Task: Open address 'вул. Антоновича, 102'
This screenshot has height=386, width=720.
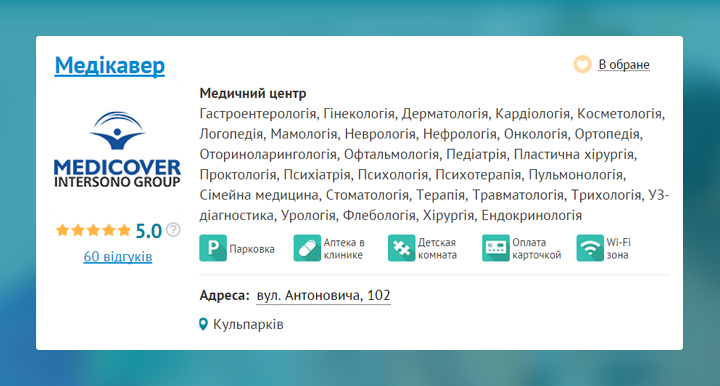Action: (x=323, y=295)
